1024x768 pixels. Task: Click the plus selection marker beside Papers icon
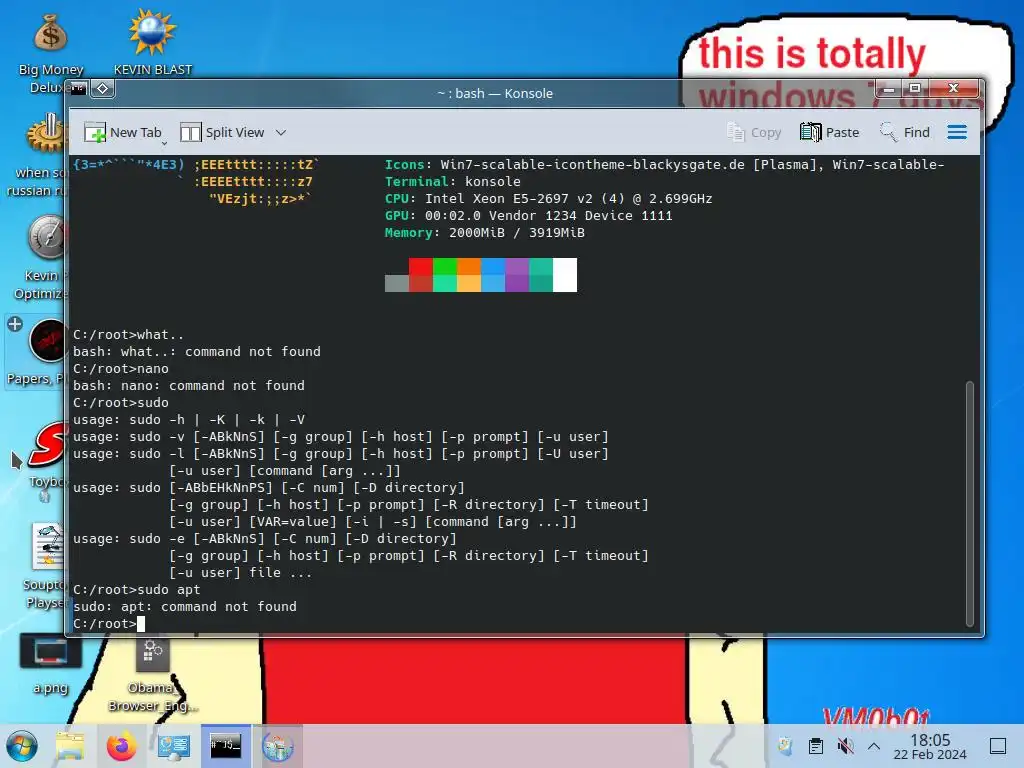click(15, 324)
